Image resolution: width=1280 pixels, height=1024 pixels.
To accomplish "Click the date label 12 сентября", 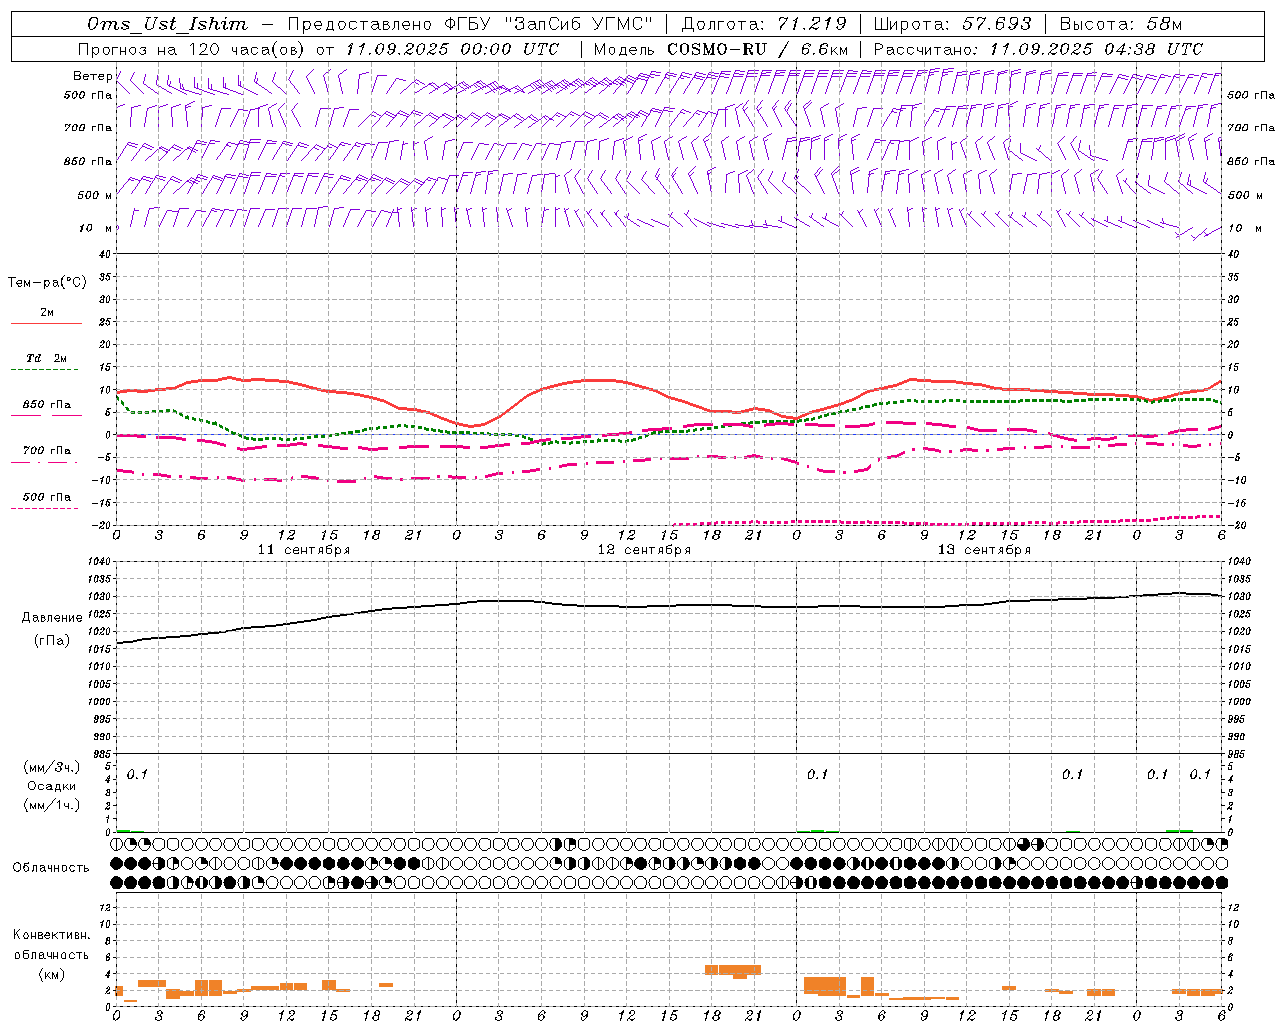I will pos(644,550).
